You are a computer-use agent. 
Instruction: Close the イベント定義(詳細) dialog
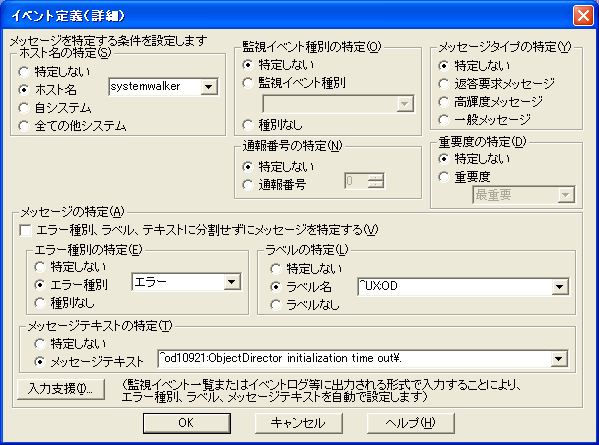pos(583,16)
